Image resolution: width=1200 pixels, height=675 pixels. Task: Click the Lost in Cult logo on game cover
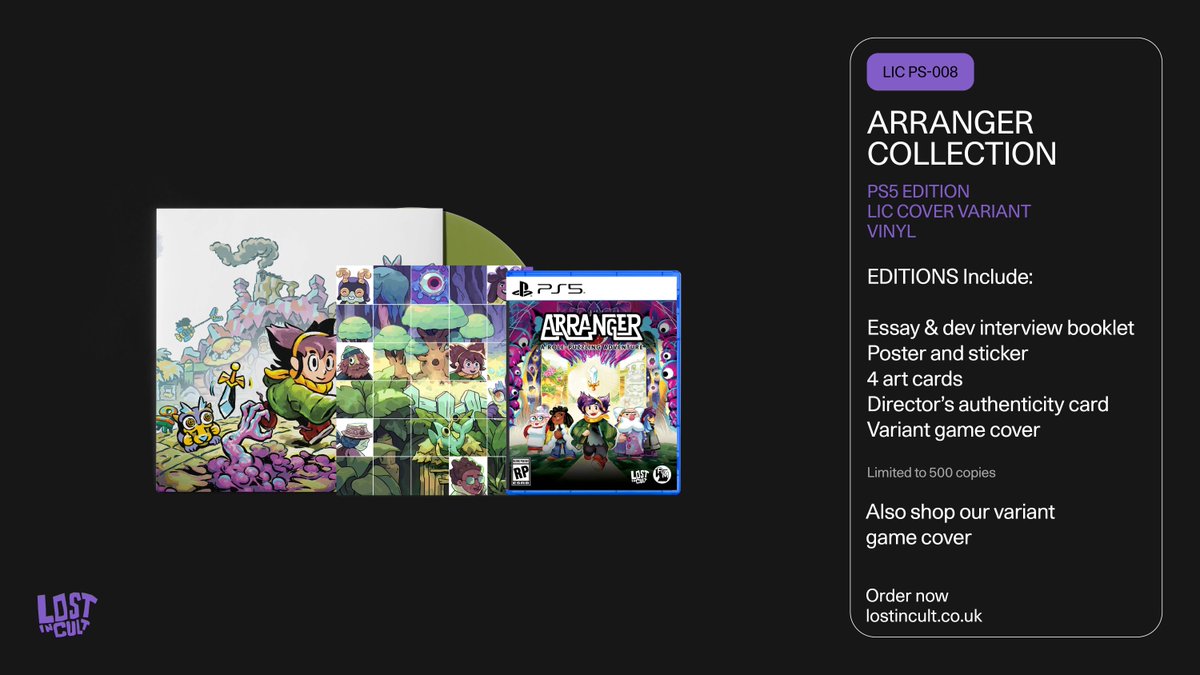640,477
